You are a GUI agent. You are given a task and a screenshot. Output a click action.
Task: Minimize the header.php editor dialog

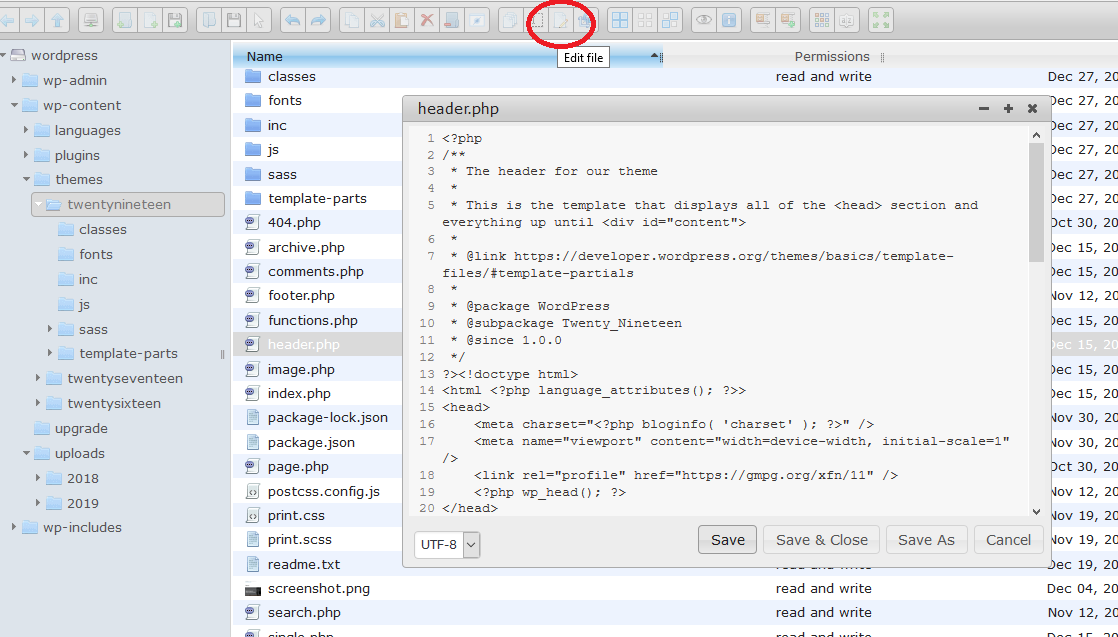984,108
